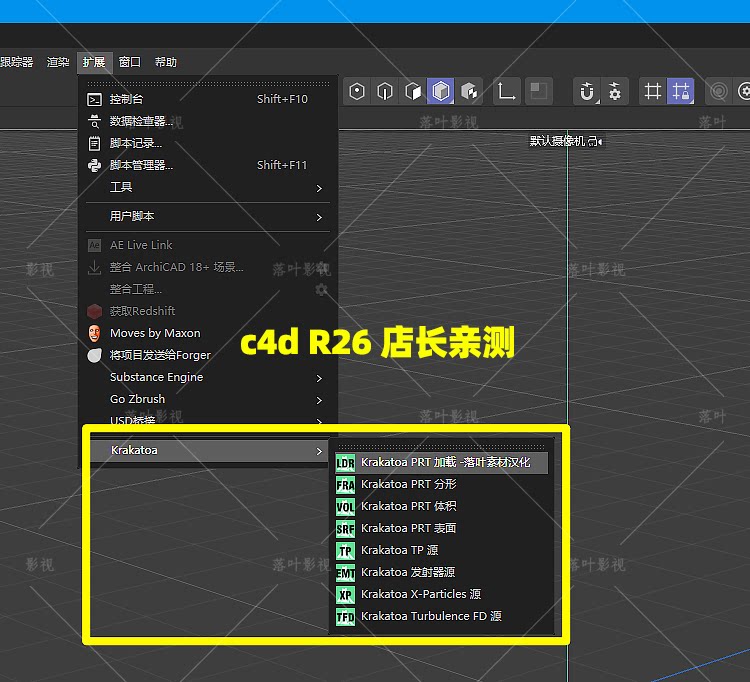750x682 pixels.
Task: Open the 帮助 menu
Action: pyautogui.click(x=166, y=62)
